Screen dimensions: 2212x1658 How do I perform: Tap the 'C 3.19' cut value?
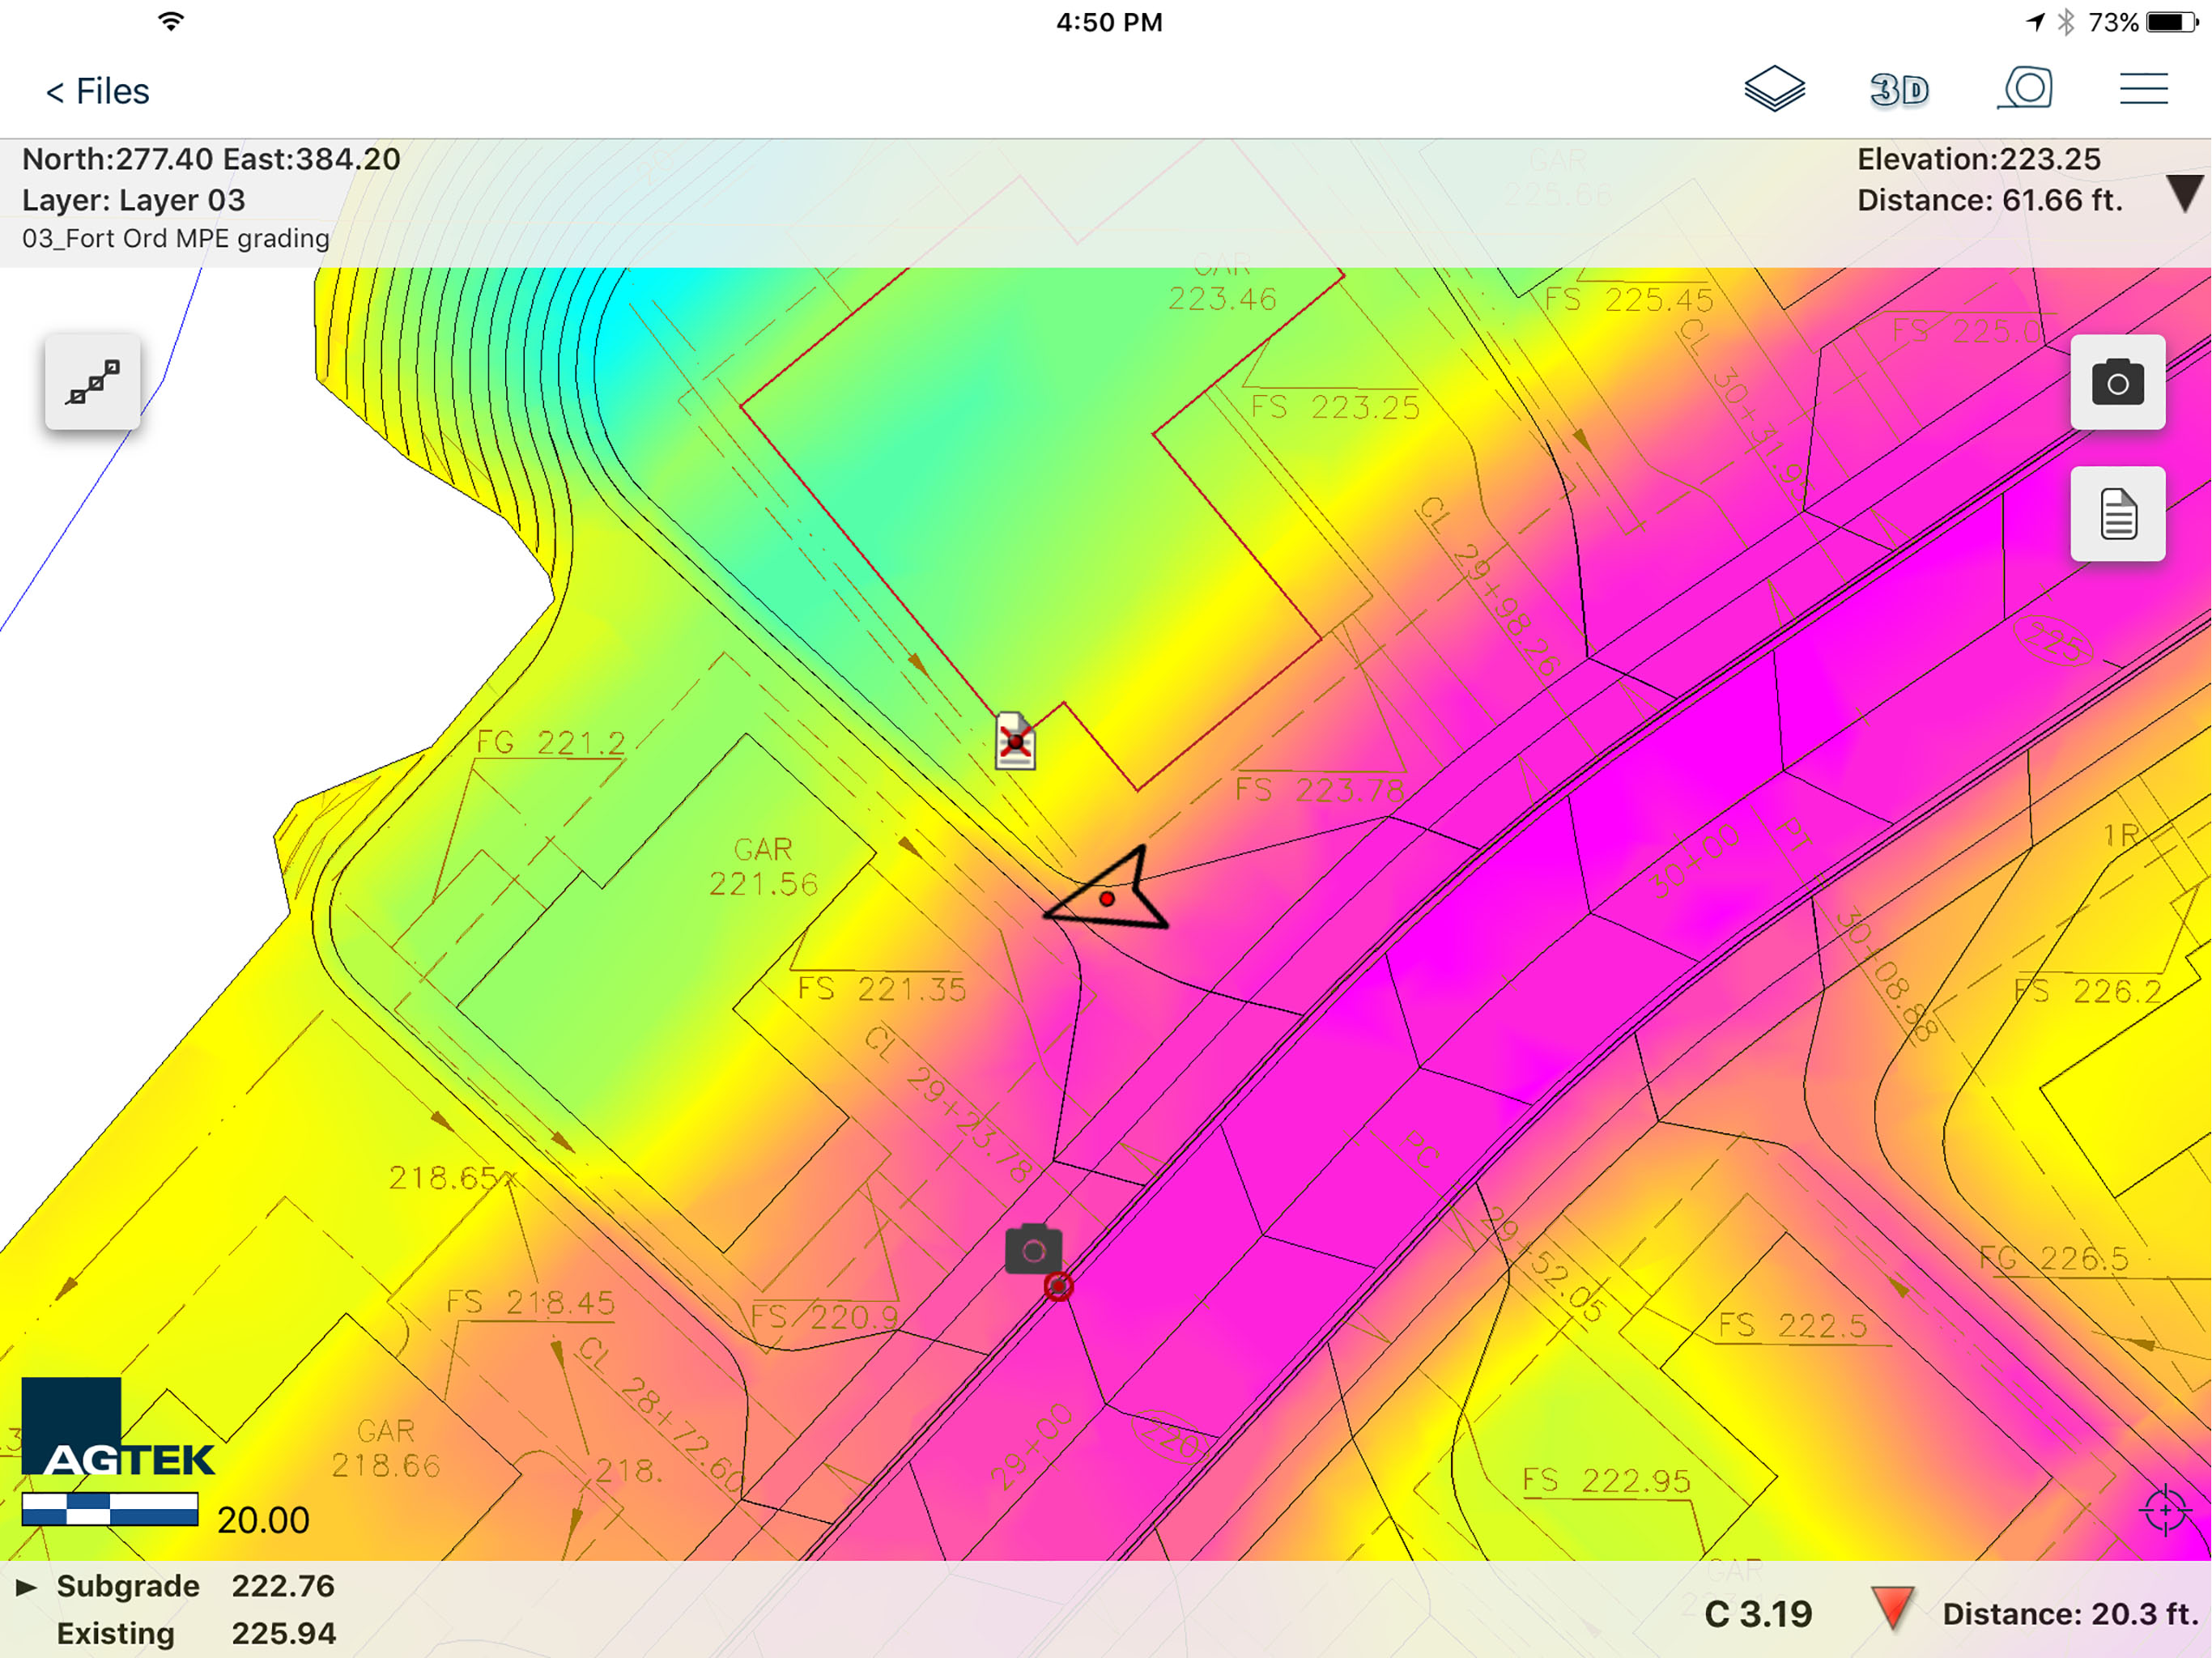1758,1614
